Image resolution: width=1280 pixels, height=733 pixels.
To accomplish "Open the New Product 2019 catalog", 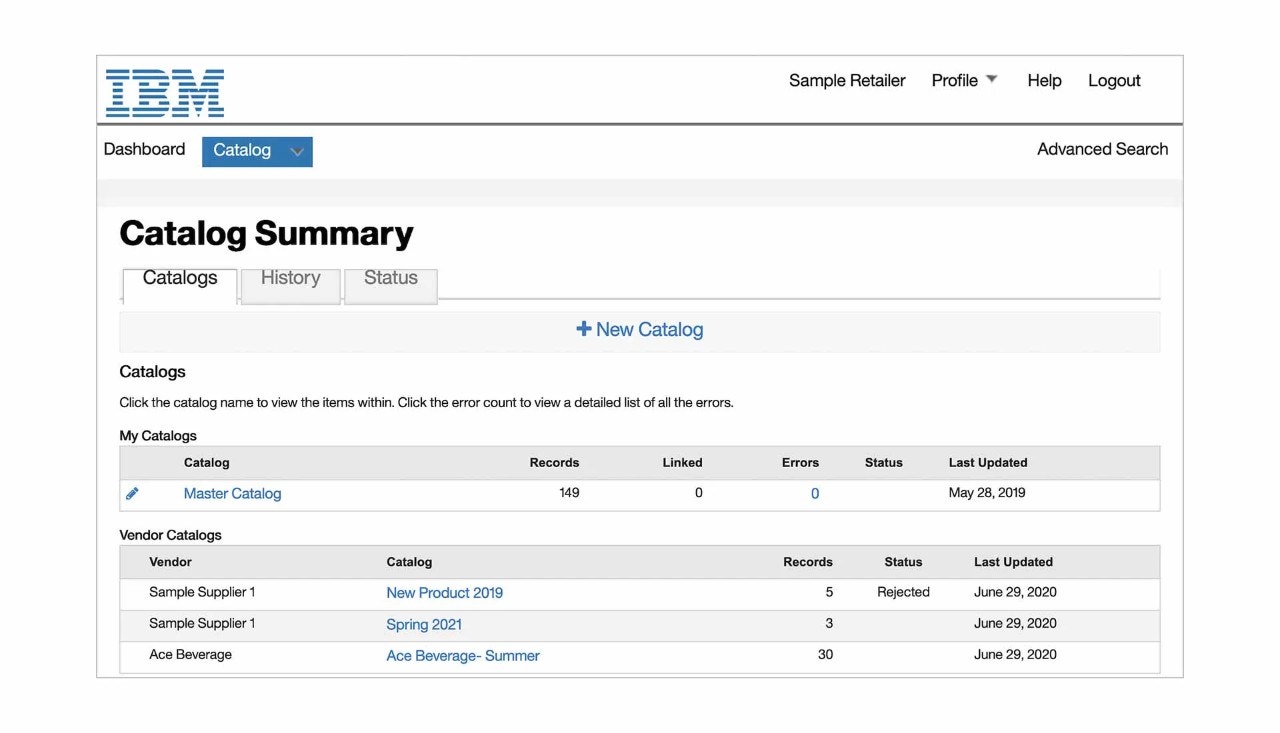I will click(x=444, y=592).
